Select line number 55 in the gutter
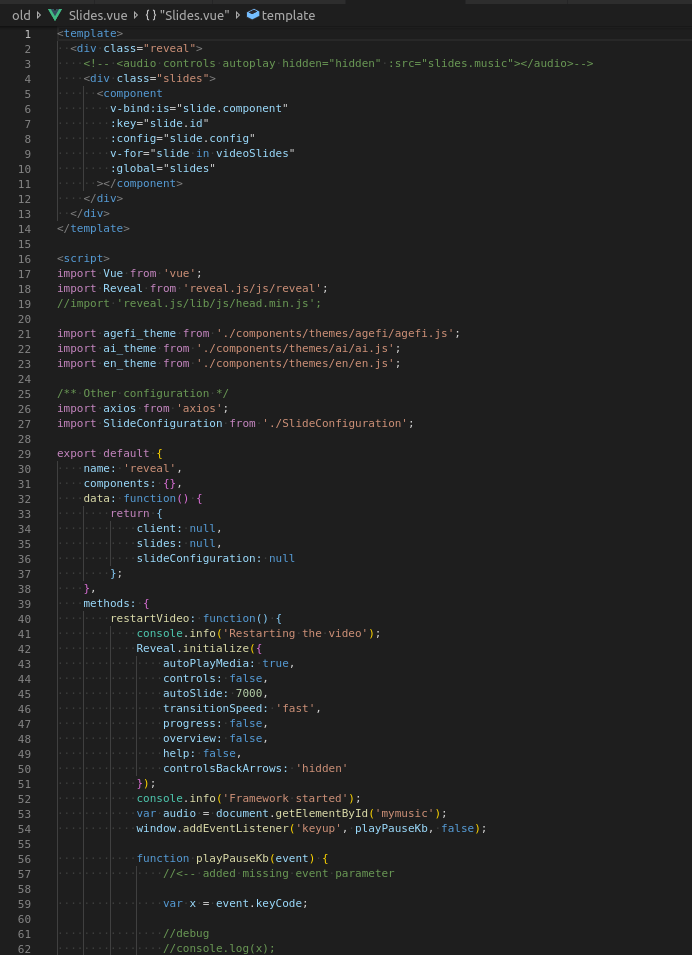This screenshot has width=692, height=955. pos(24,843)
